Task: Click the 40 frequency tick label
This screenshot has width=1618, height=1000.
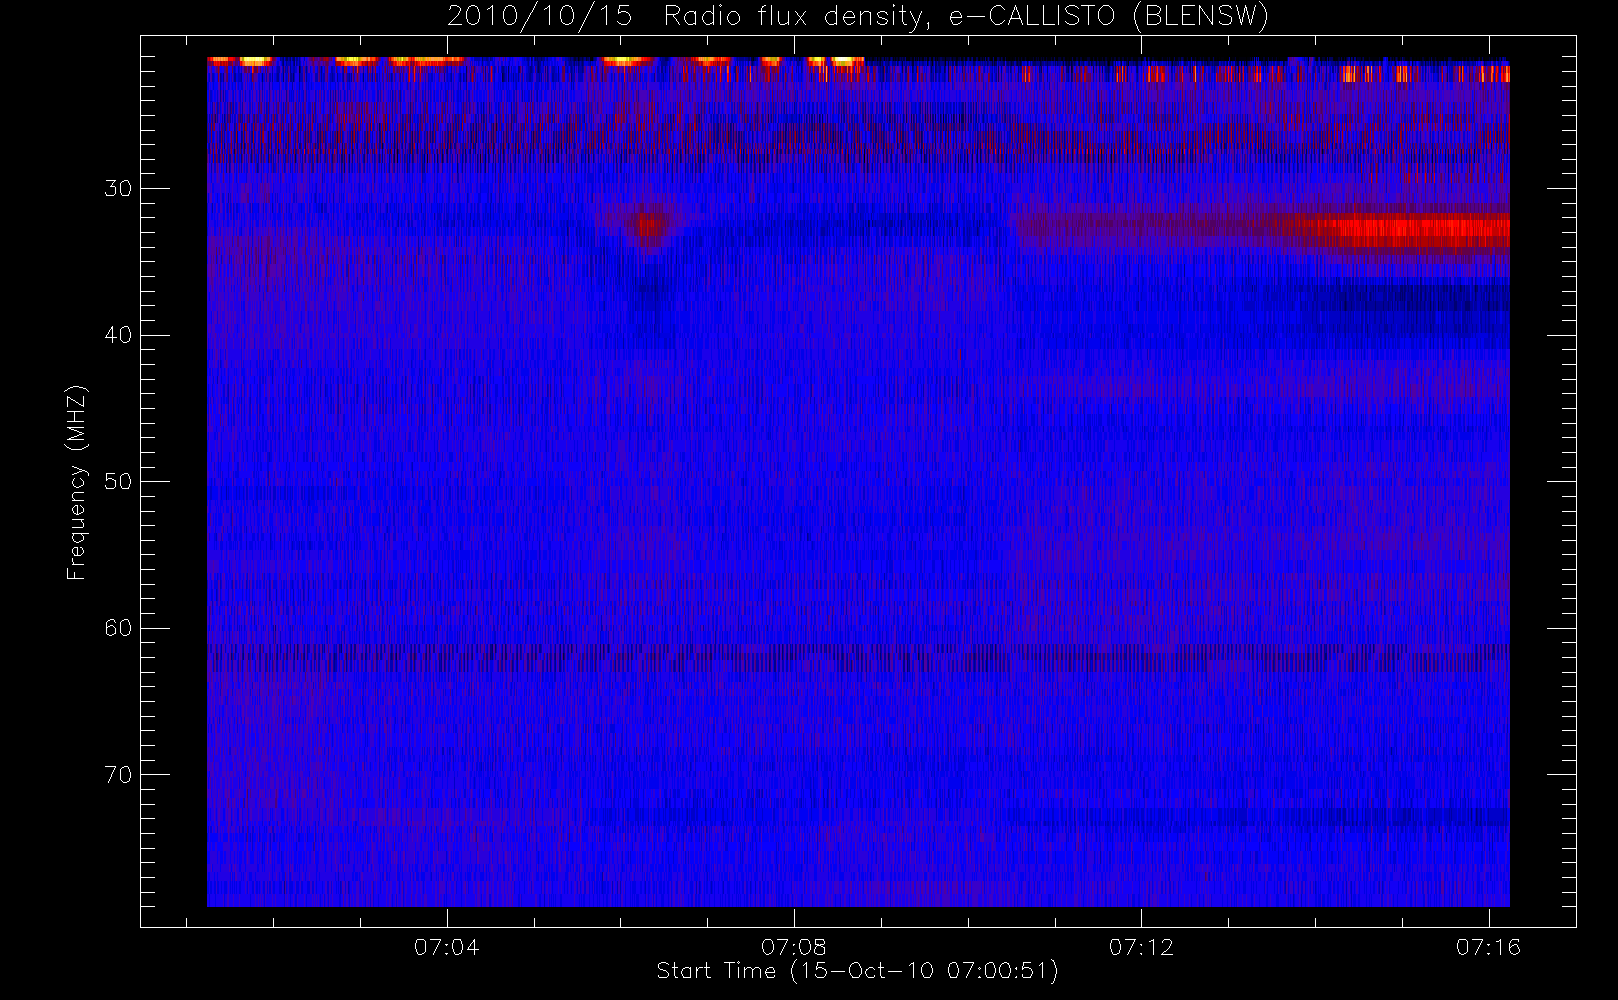Action: pyautogui.click(x=118, y=335)
